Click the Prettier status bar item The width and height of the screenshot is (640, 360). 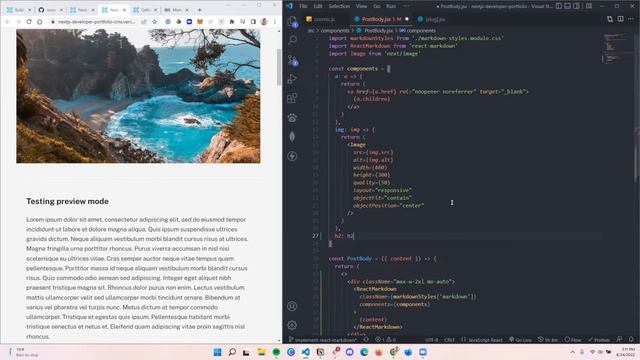point(599,340)
